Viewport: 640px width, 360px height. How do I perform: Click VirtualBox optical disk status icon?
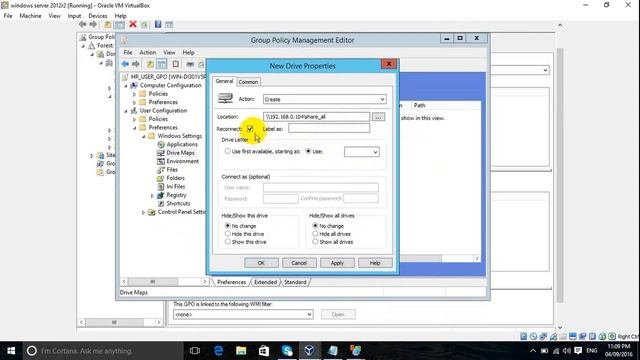533,336
